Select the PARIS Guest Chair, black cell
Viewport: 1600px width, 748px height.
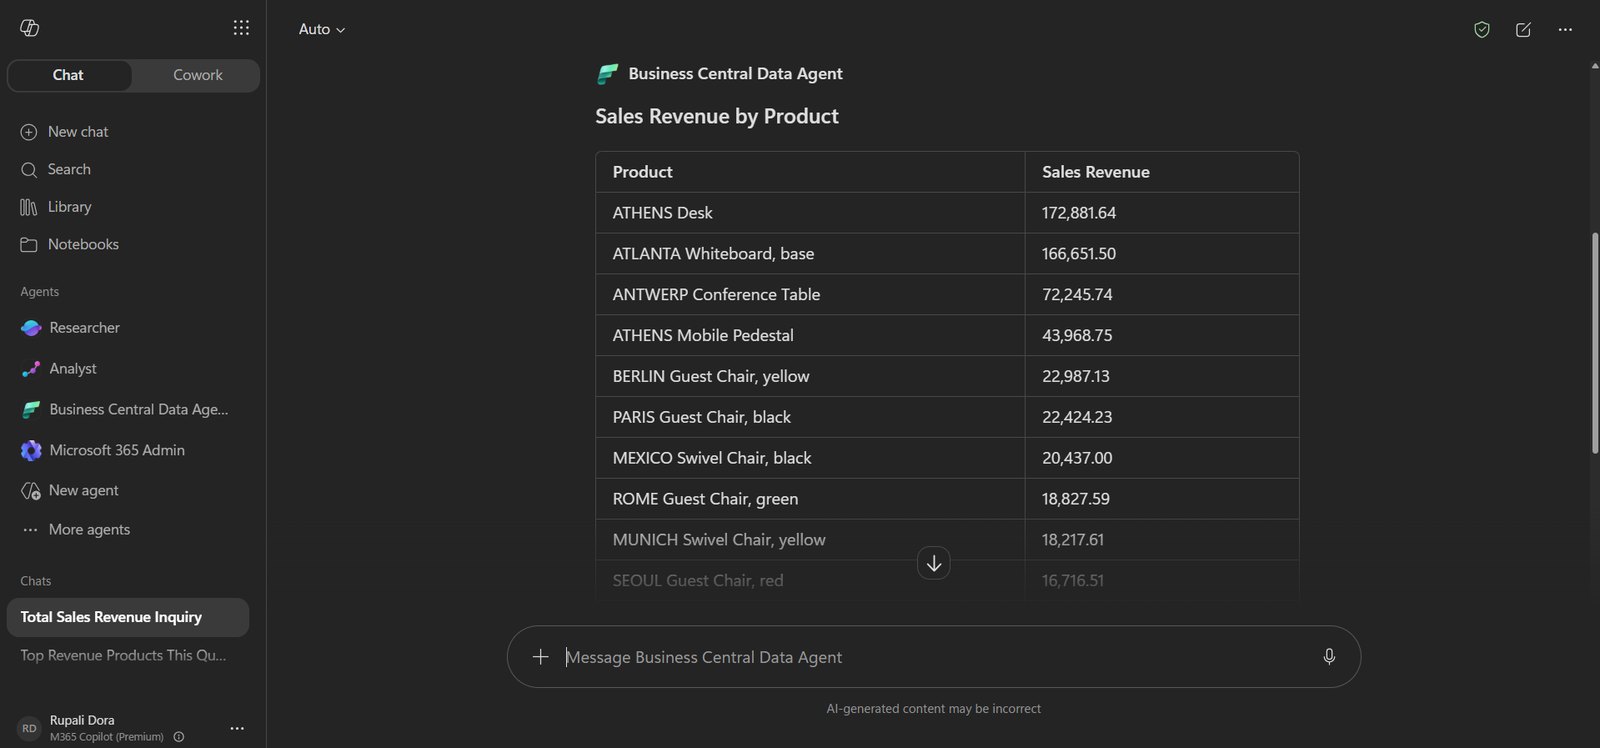(810, 417)
